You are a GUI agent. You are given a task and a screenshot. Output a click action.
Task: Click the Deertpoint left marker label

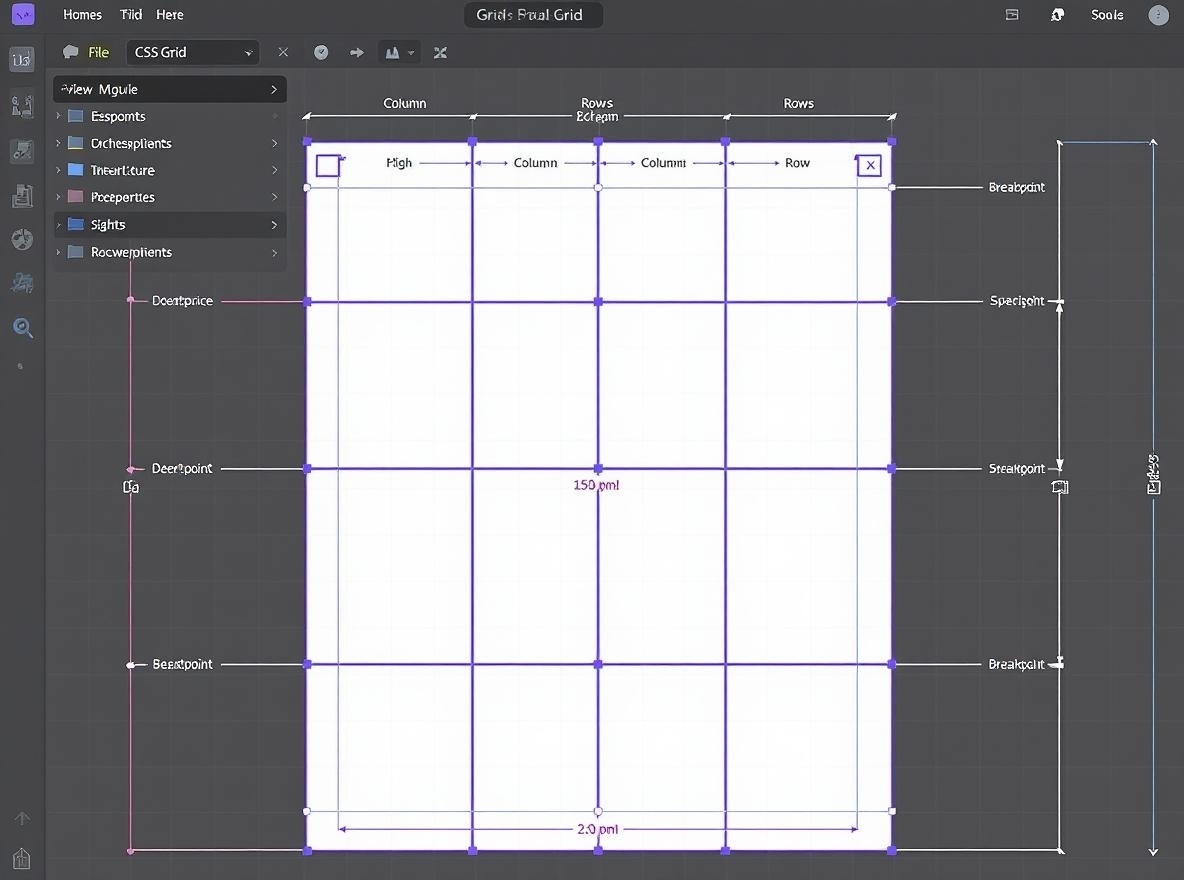(x=182, y=468)
